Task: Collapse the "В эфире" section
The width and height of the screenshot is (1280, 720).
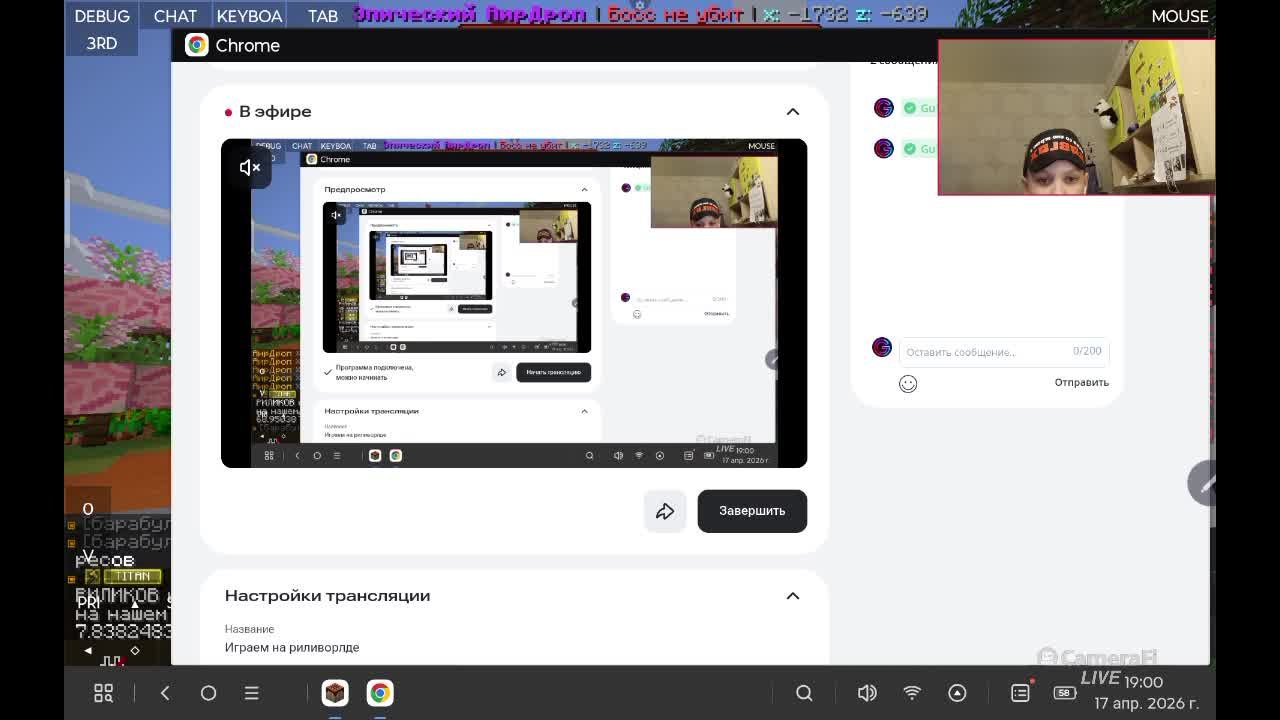Action: (x=792, y=112)
